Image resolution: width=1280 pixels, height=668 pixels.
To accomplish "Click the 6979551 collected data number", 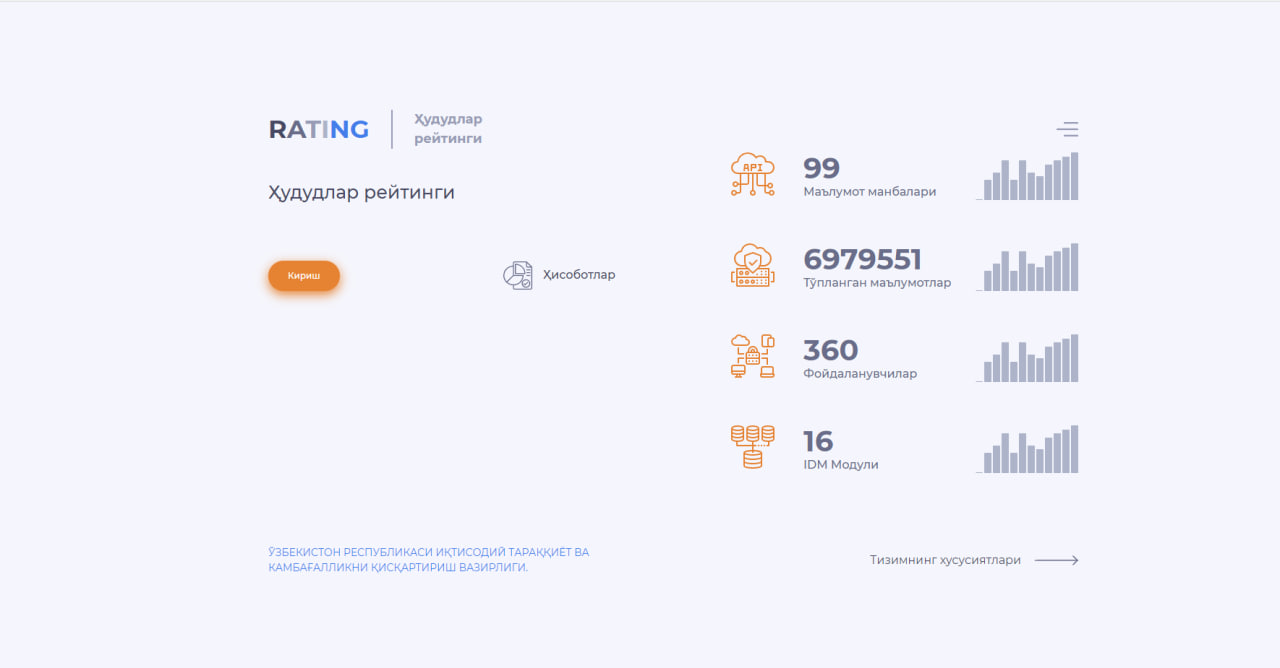I will pos(862,259).
